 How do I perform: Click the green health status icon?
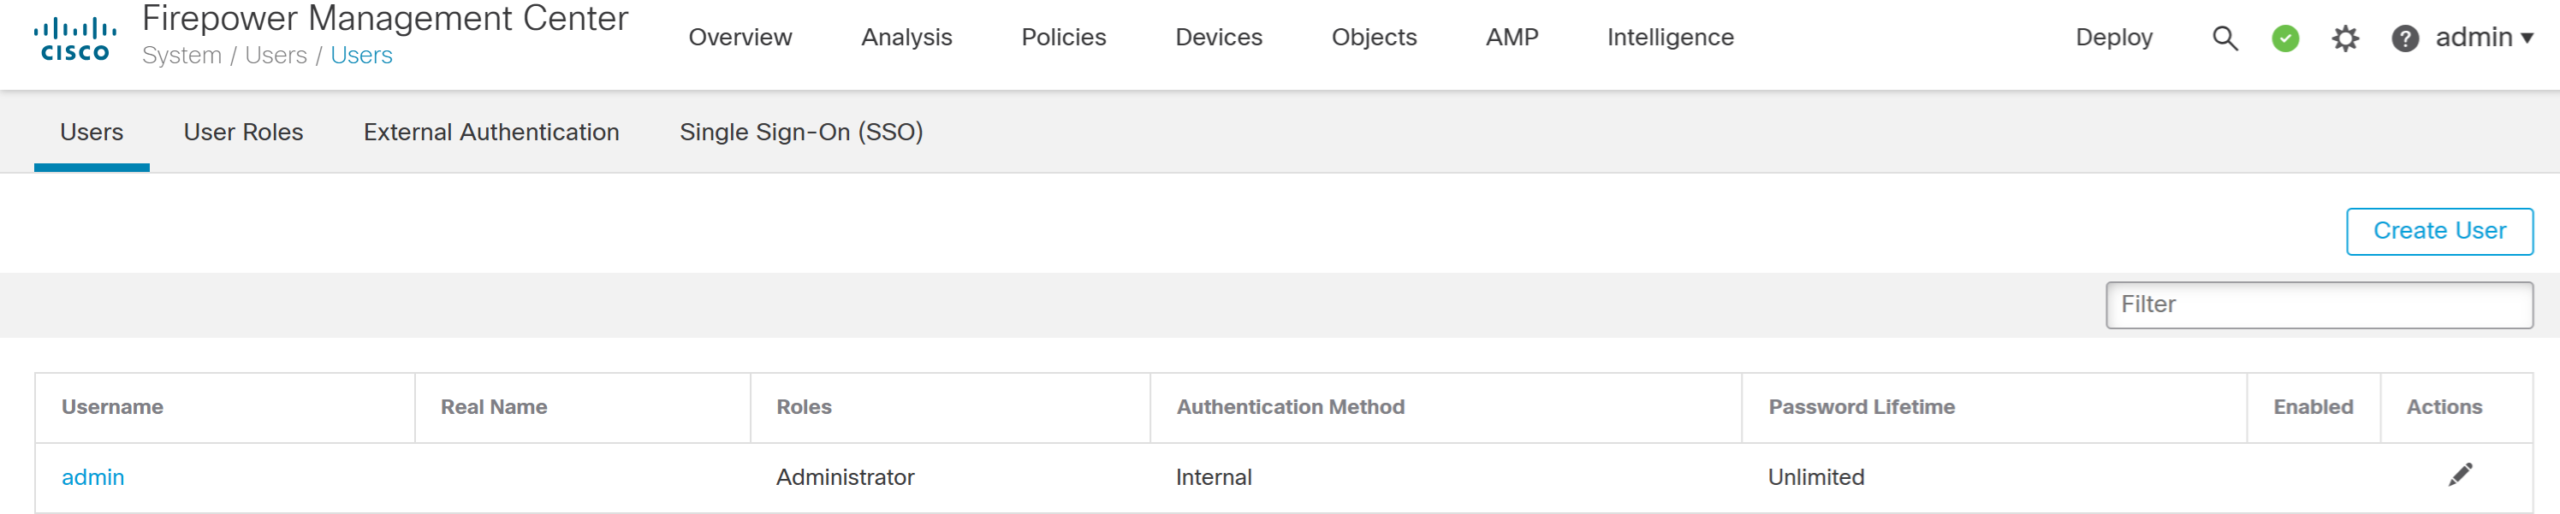tap(2285, 38)
